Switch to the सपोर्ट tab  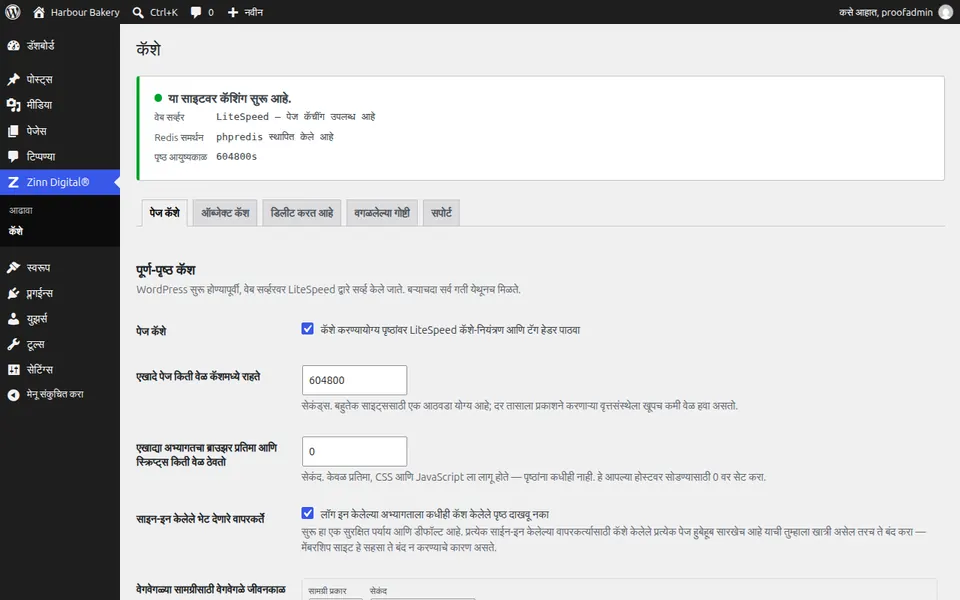441,213
